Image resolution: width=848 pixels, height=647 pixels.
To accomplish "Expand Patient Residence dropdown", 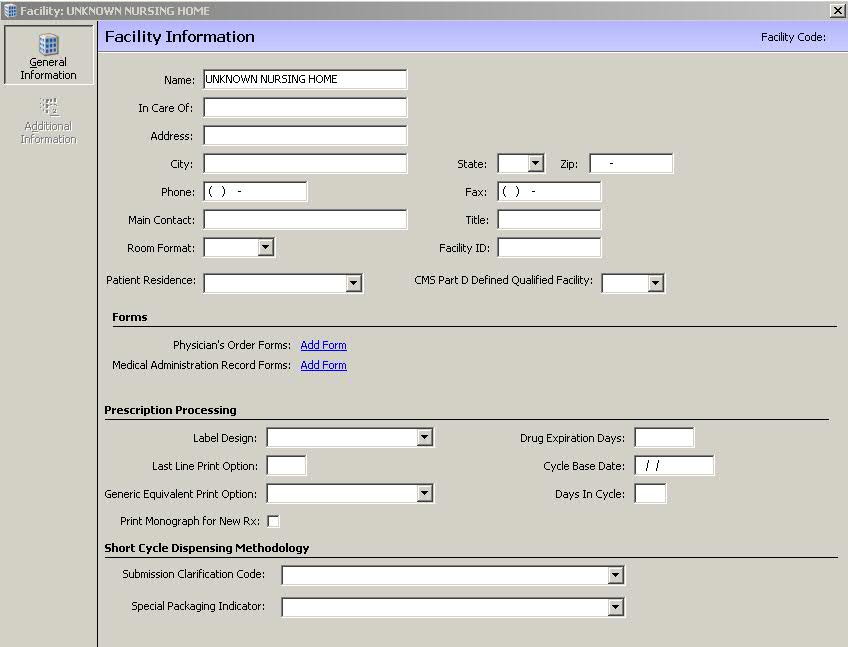I will pyautogui.click(x=354, y=283).
